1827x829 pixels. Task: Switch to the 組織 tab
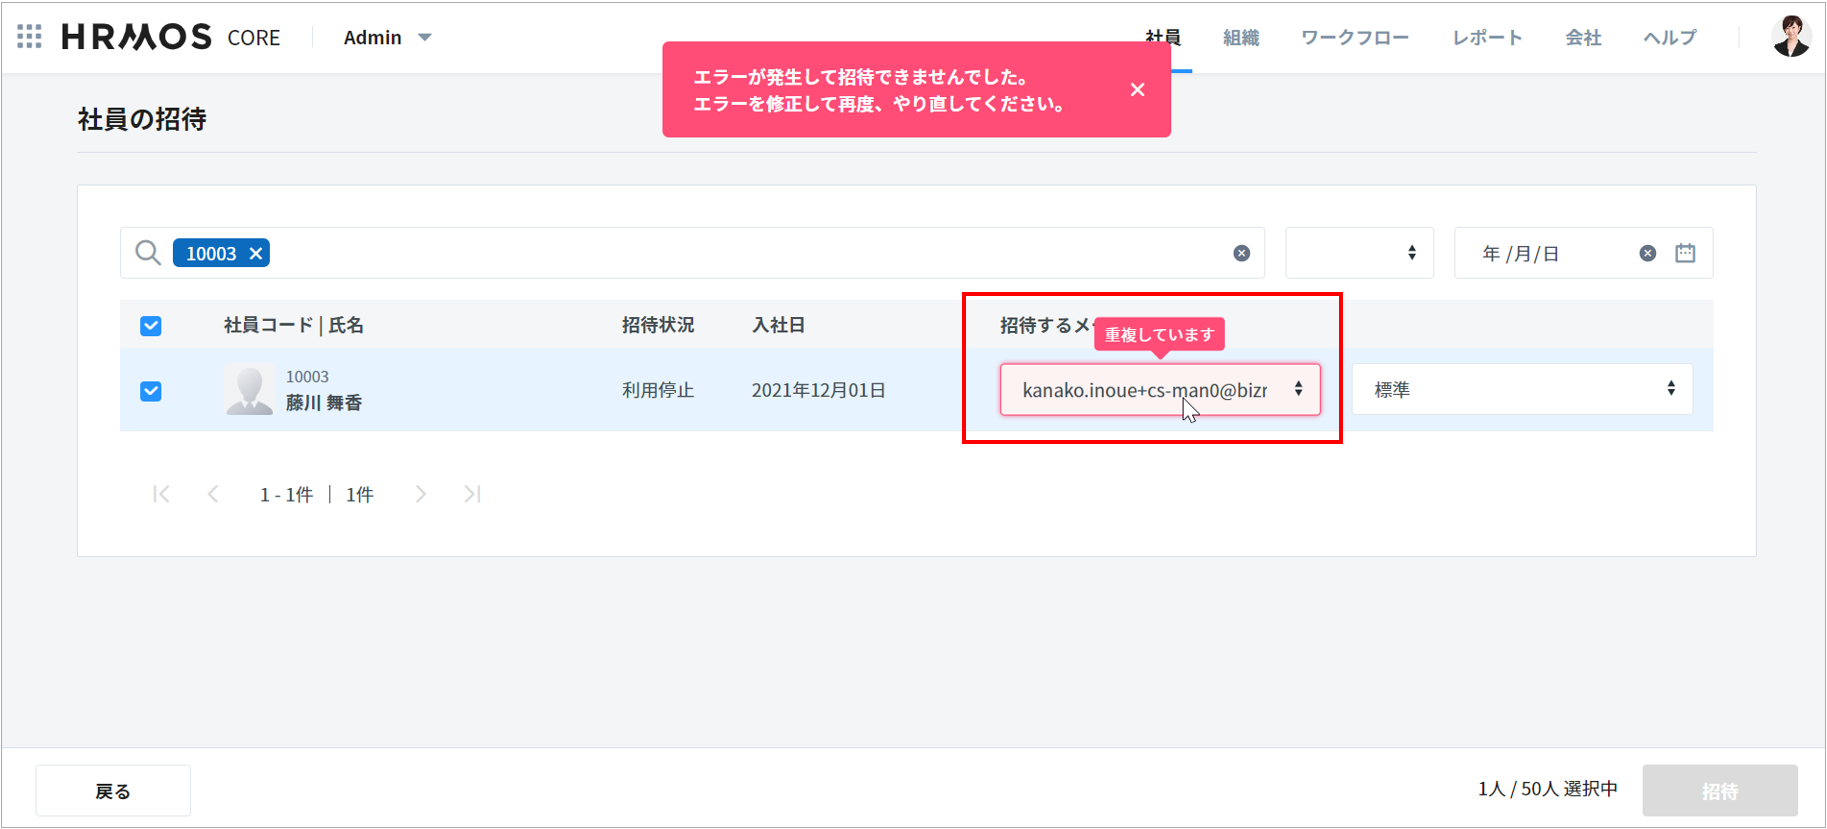tap(1240, 38)
